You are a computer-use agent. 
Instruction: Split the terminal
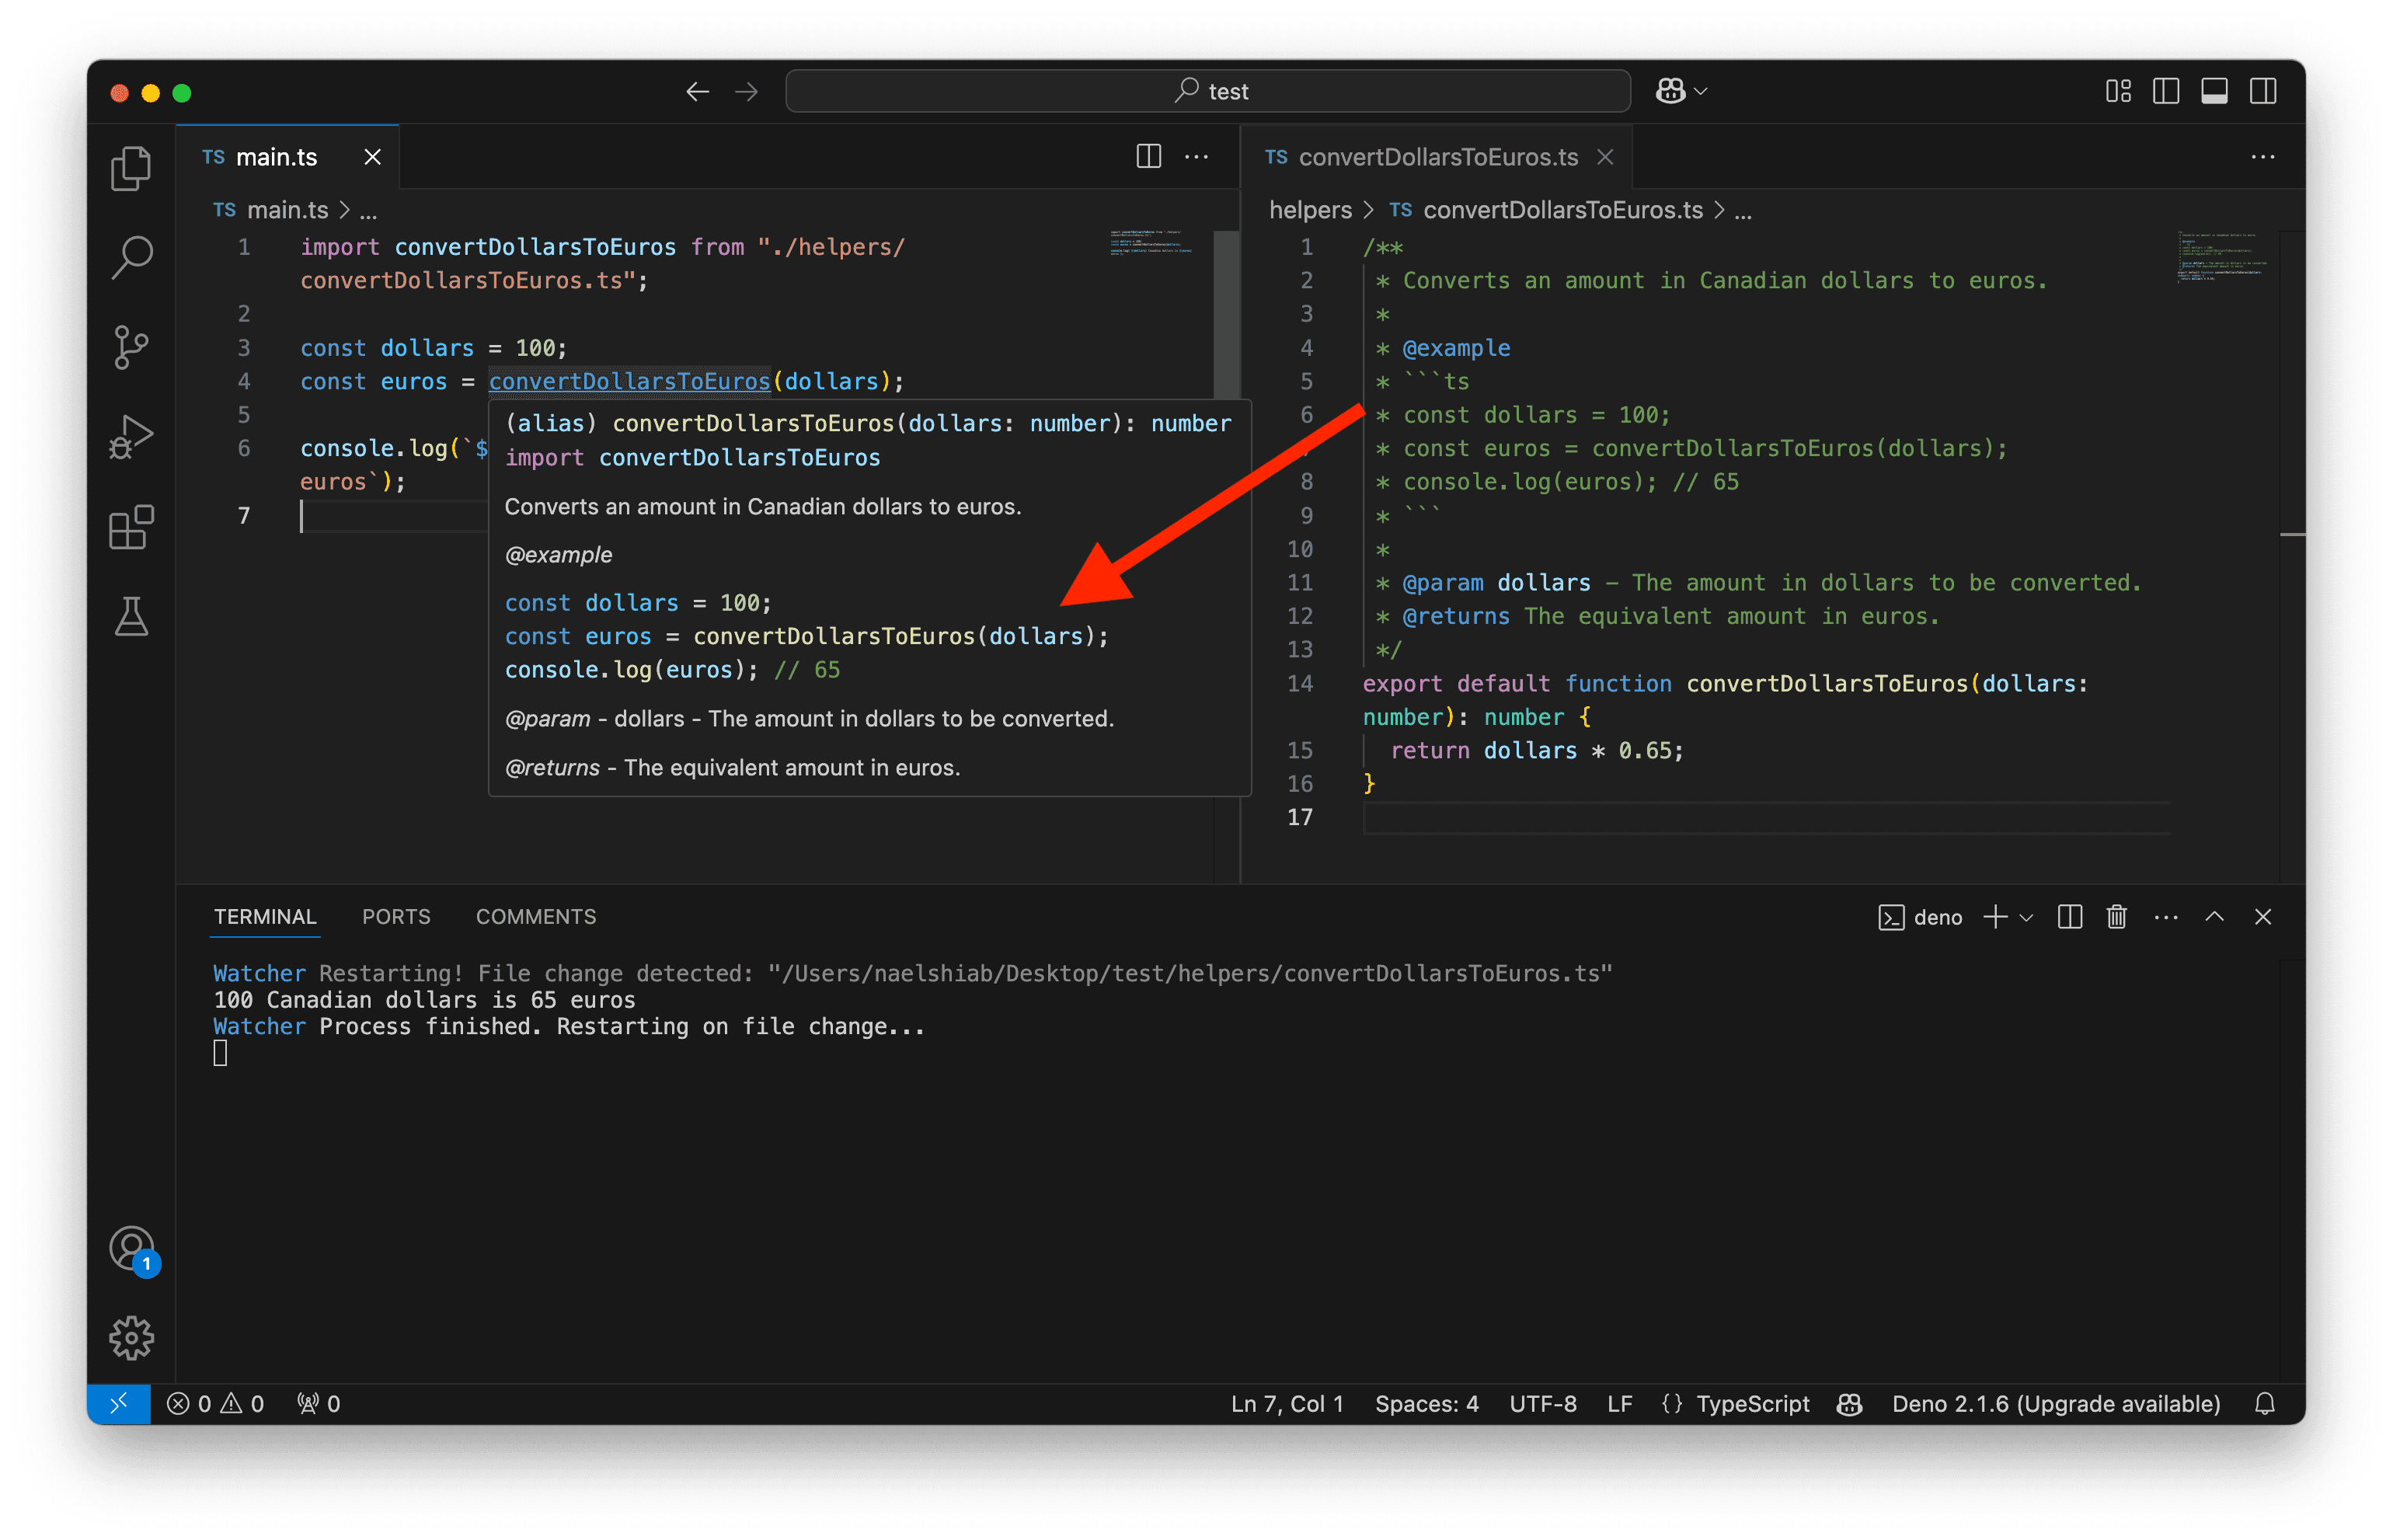click(x=2070, y=917)
